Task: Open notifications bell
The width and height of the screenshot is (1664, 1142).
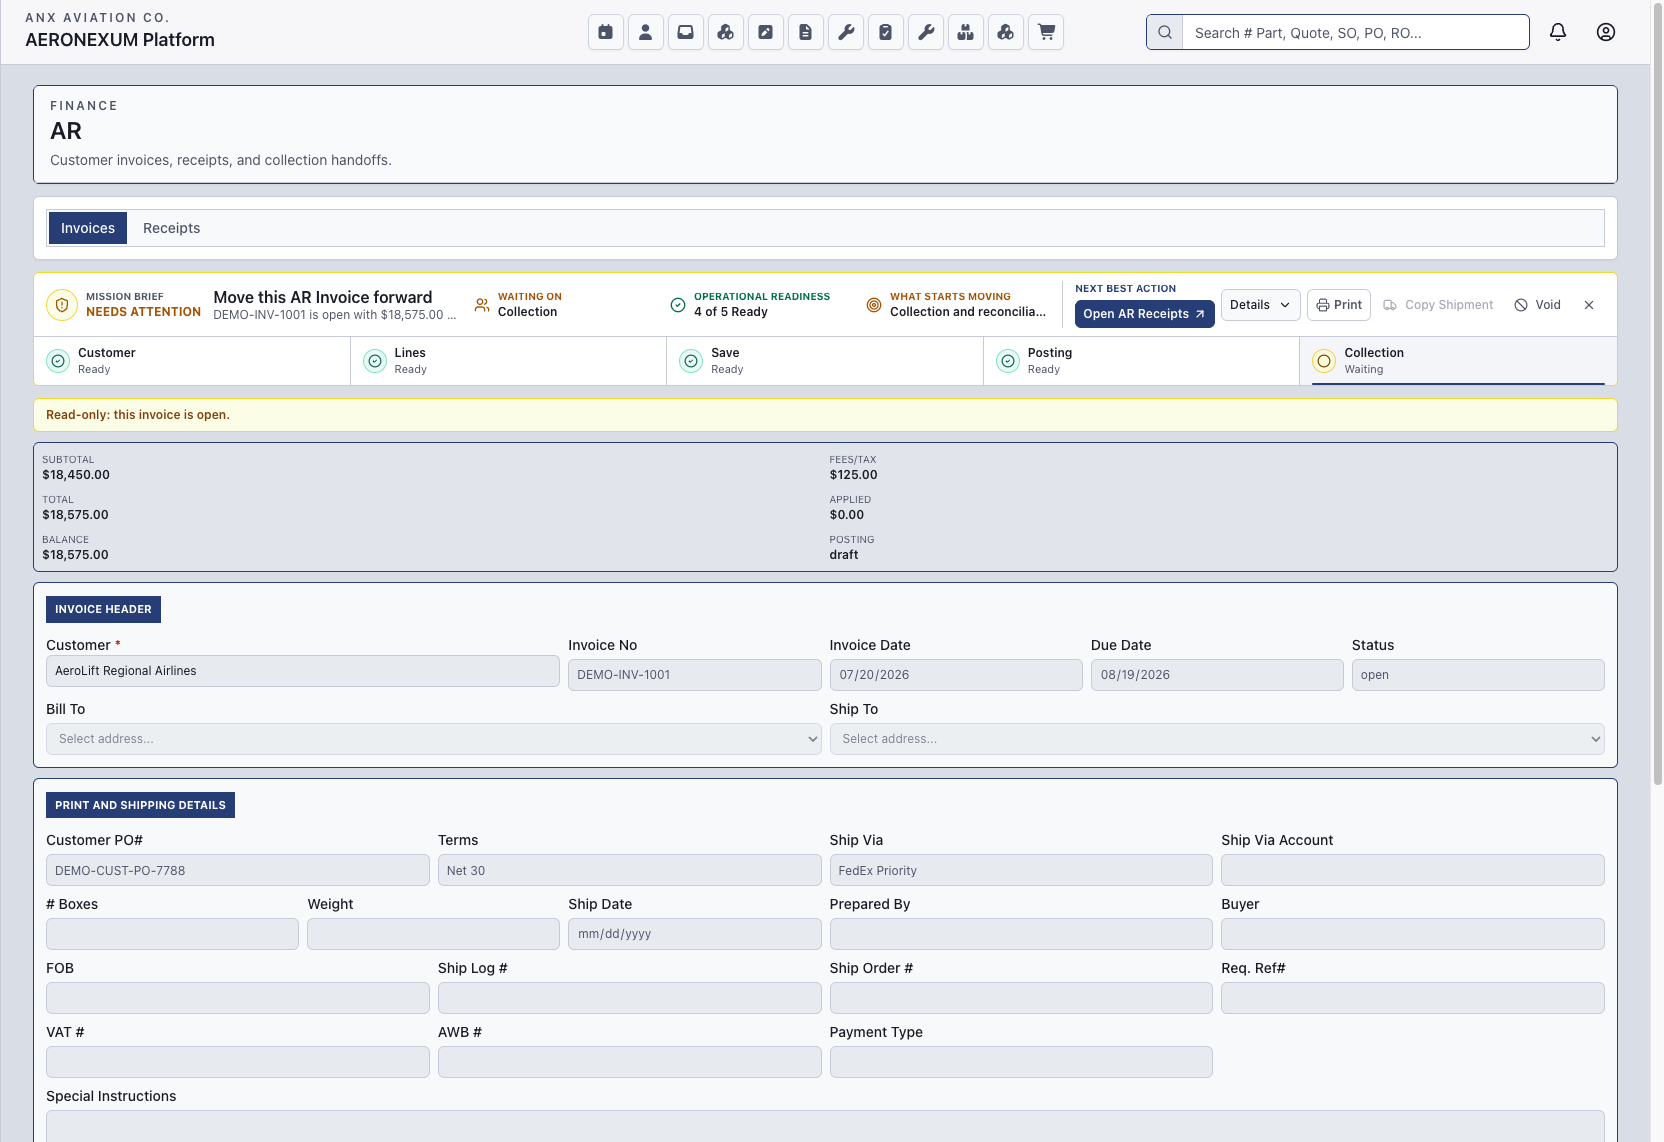Action: pos(1558,32)
